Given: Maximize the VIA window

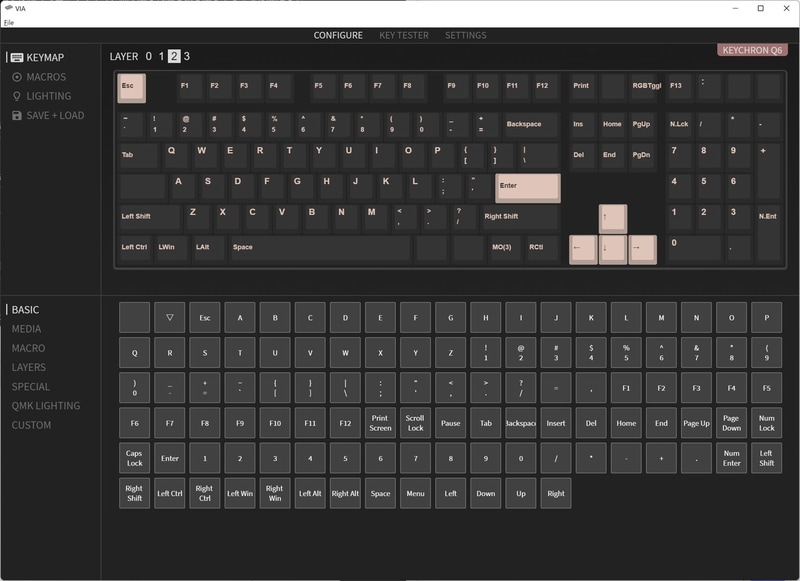Looking at the screenshot, I should point(760,8).
